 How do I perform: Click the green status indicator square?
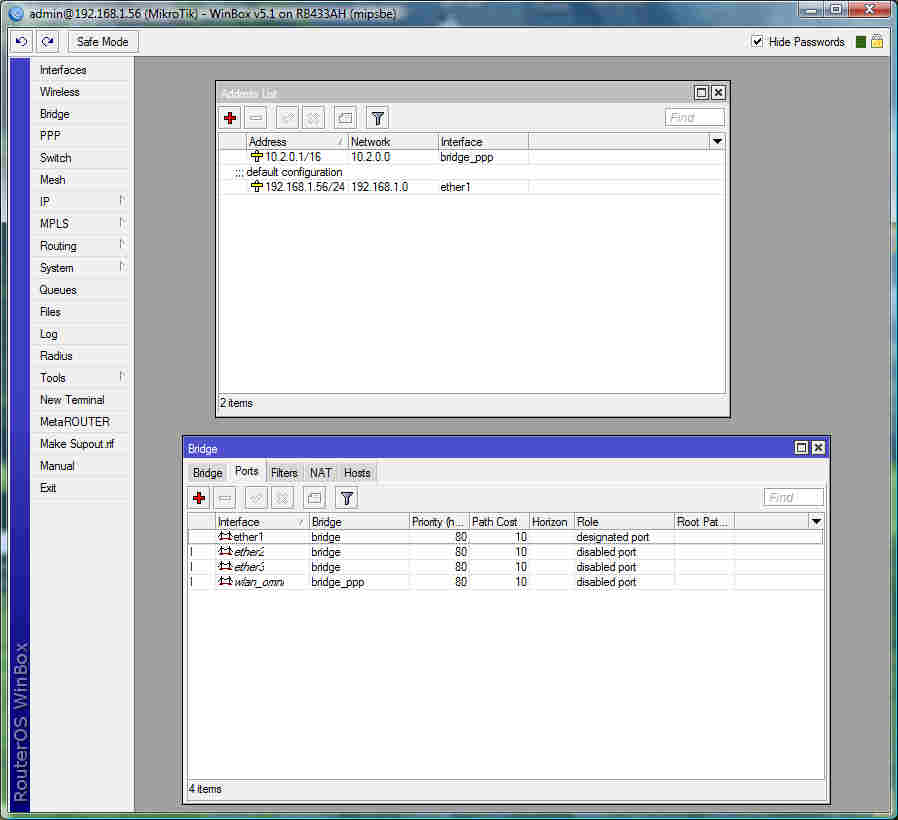860,42
